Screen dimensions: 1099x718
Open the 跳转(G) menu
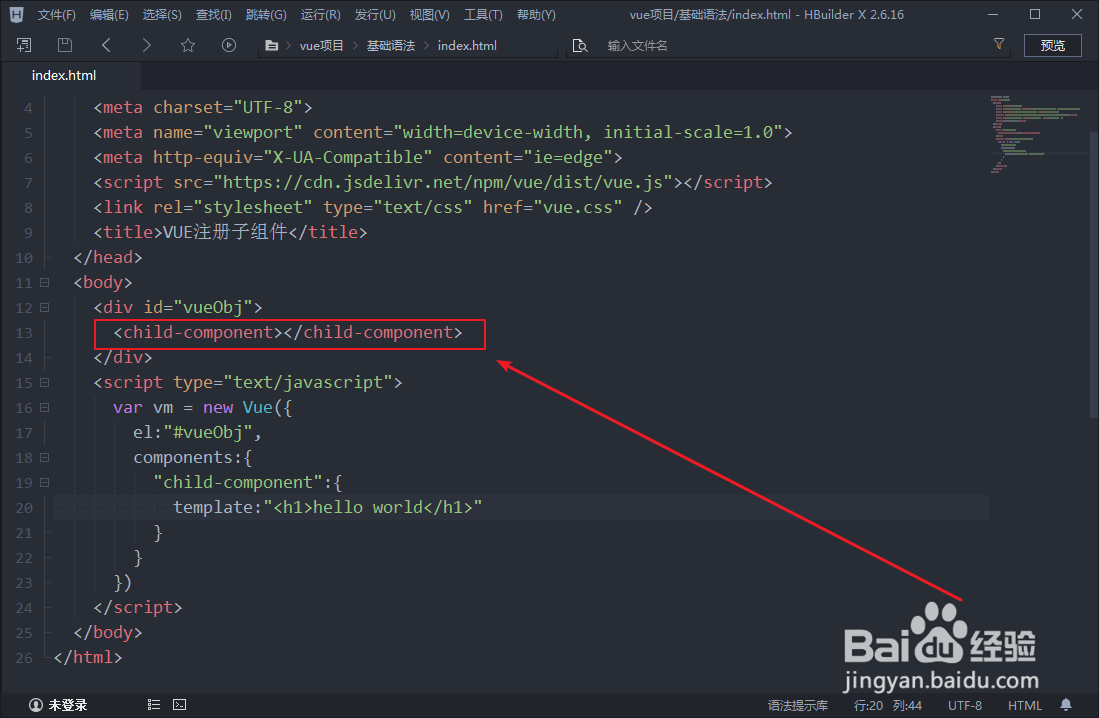tap(266, 15)
